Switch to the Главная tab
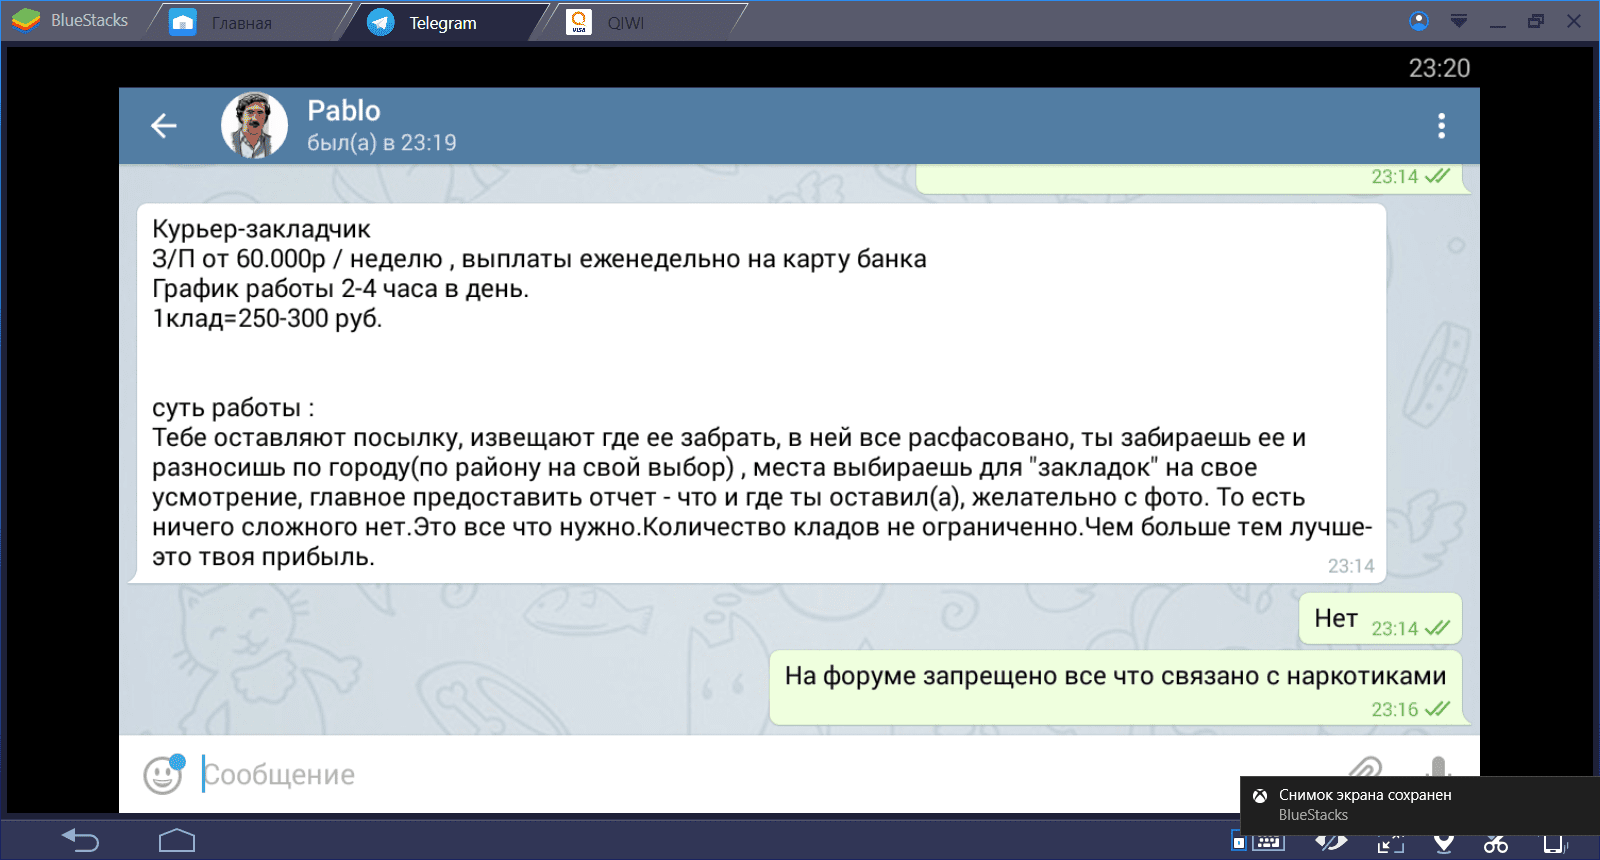1600x860 pixels. pos(241,22)
